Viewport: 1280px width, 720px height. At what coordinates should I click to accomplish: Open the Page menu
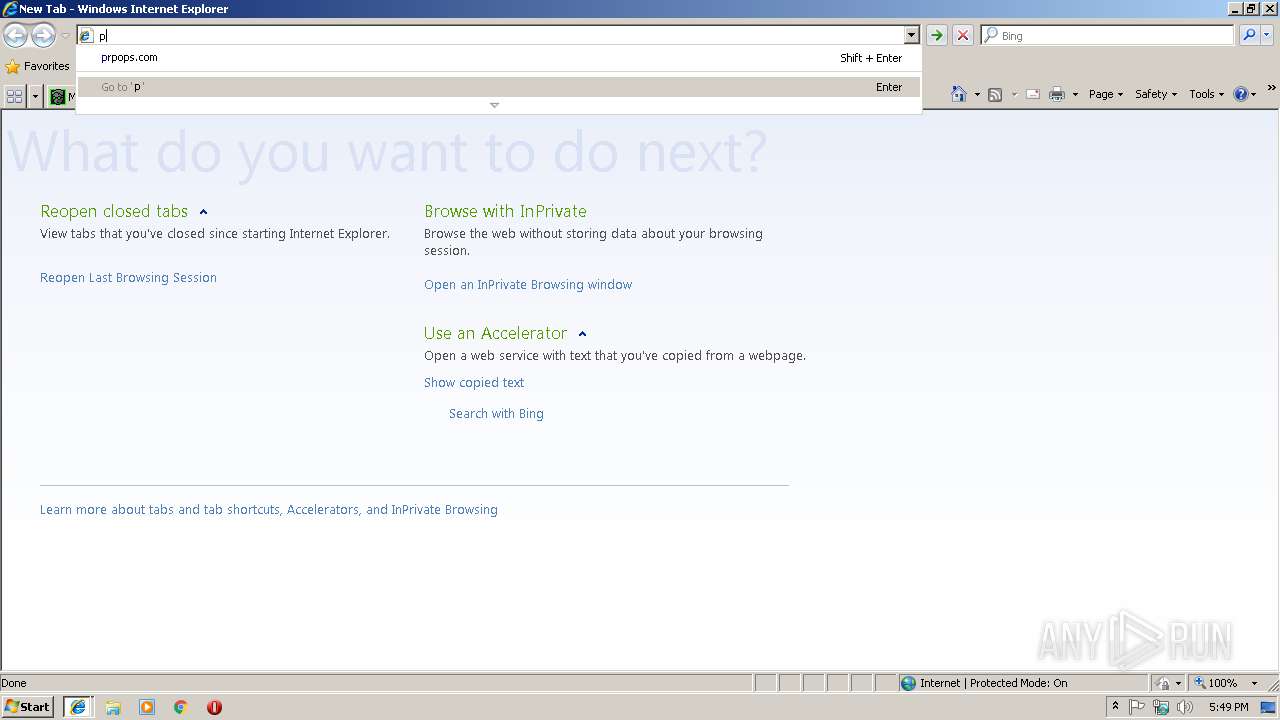[1105, 94]
